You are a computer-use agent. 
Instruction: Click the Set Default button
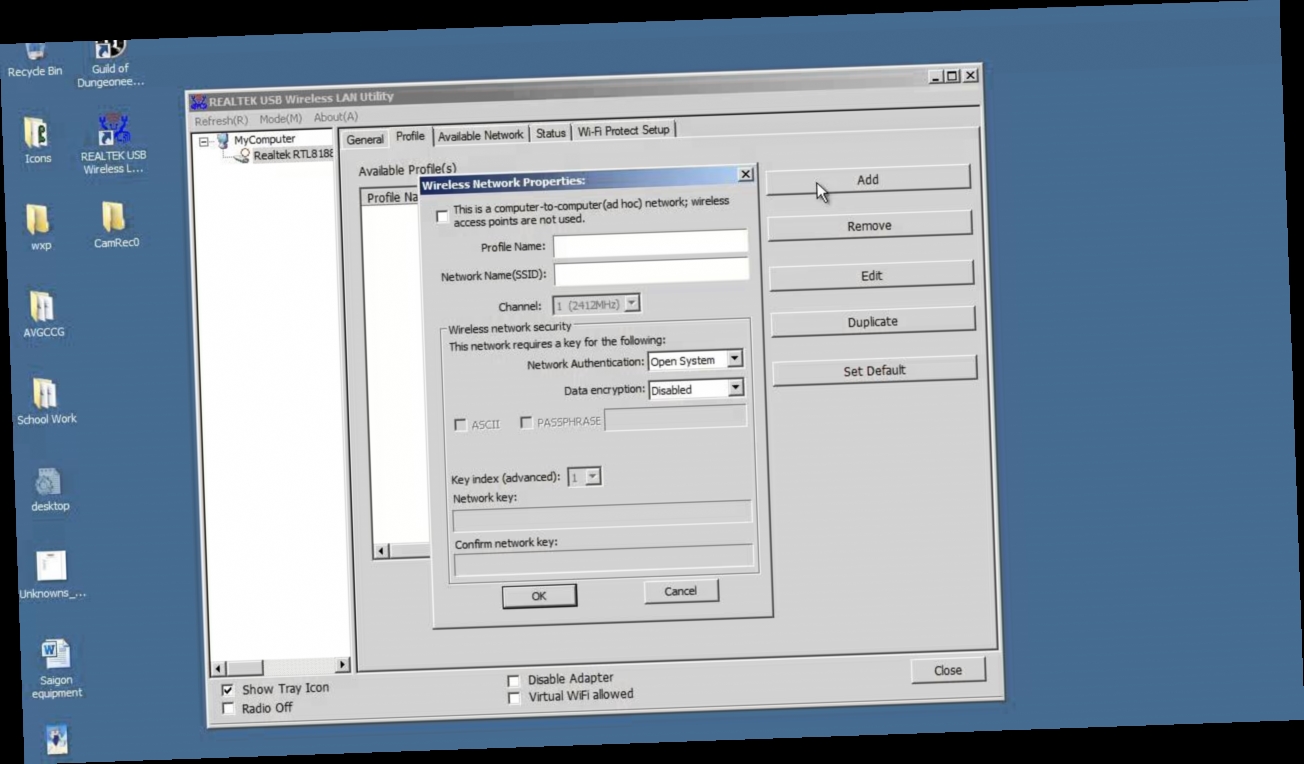coord(874,371)
